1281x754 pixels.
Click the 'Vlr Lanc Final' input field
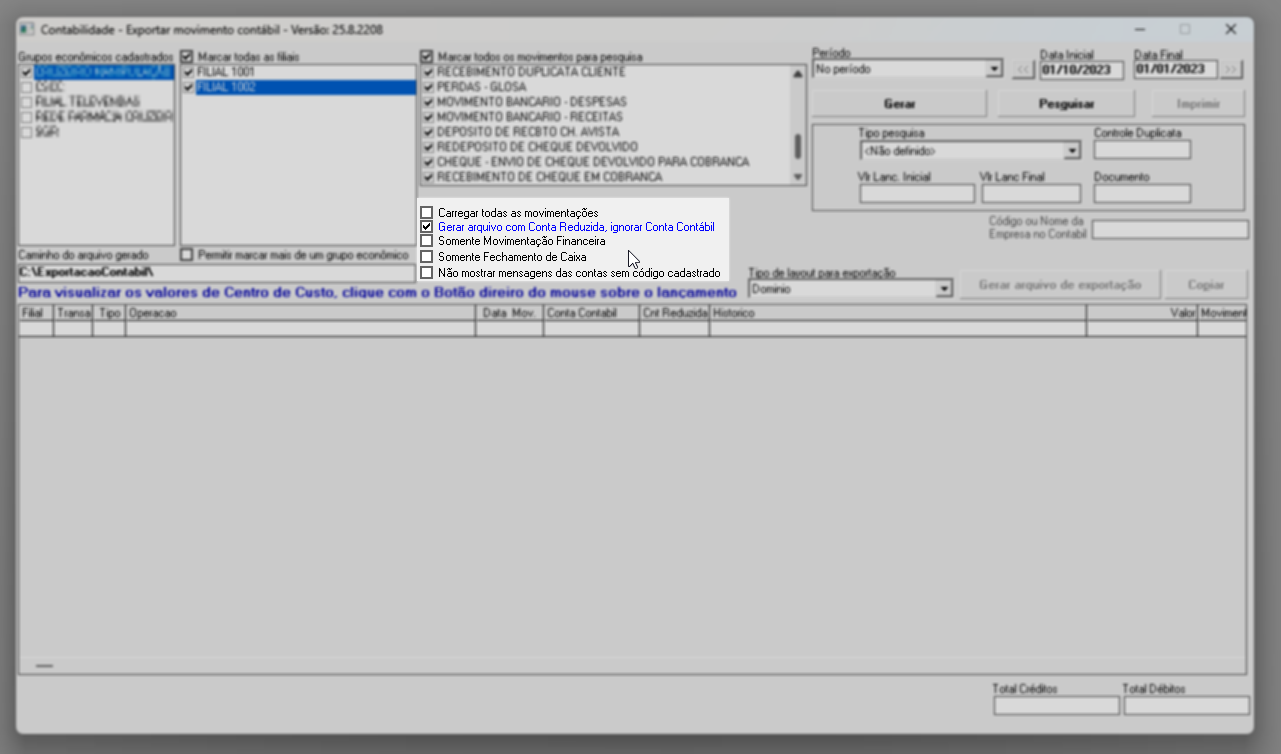(x=1031, y=194)
